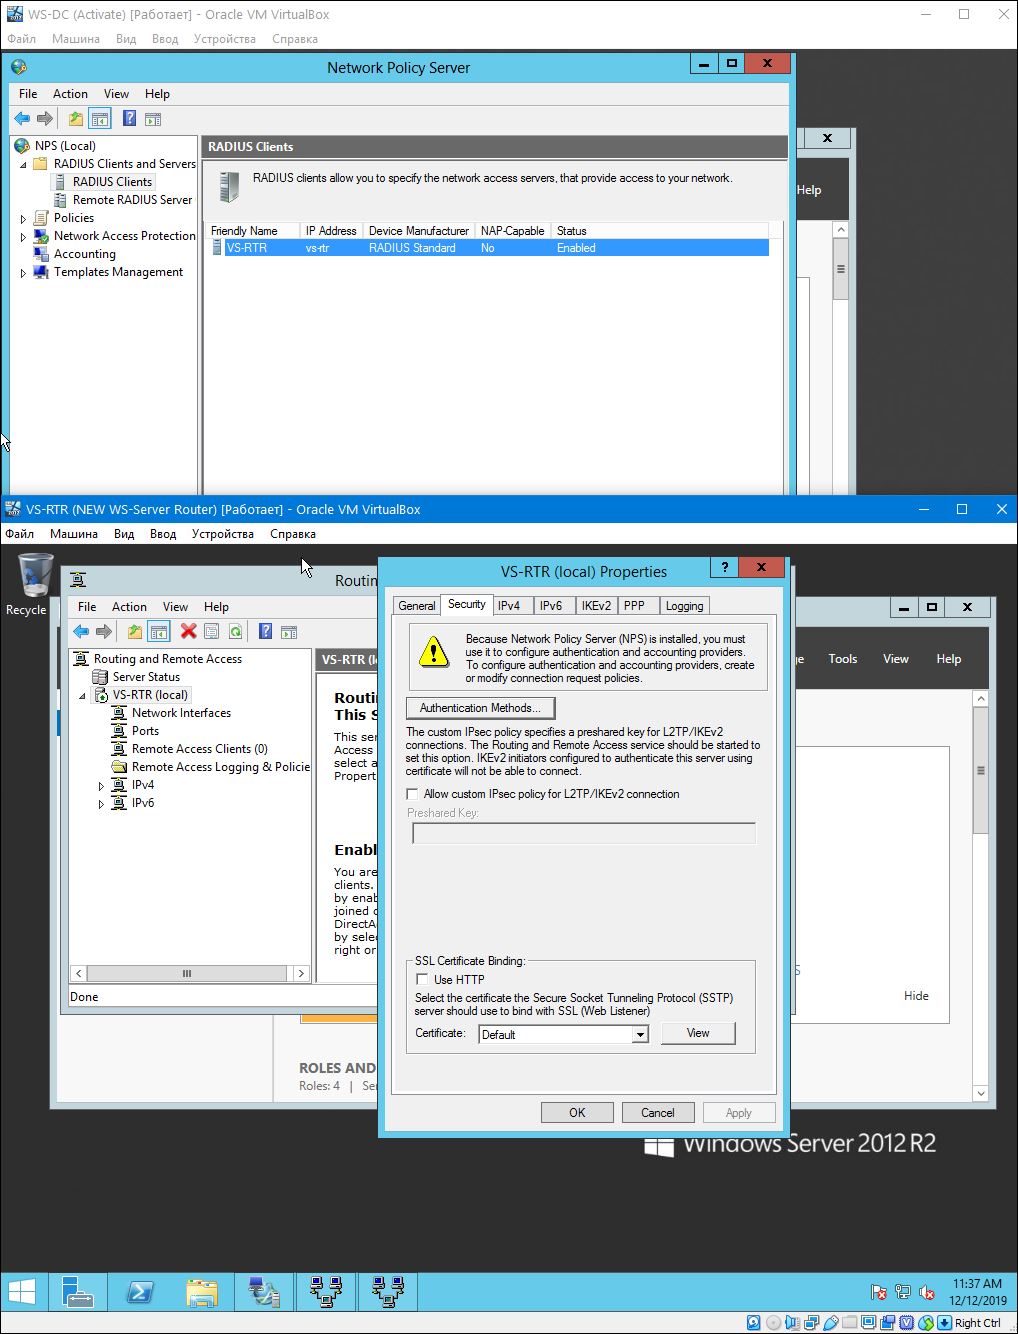Click Properties icon in Routing toolbar

tap(211, 631)
